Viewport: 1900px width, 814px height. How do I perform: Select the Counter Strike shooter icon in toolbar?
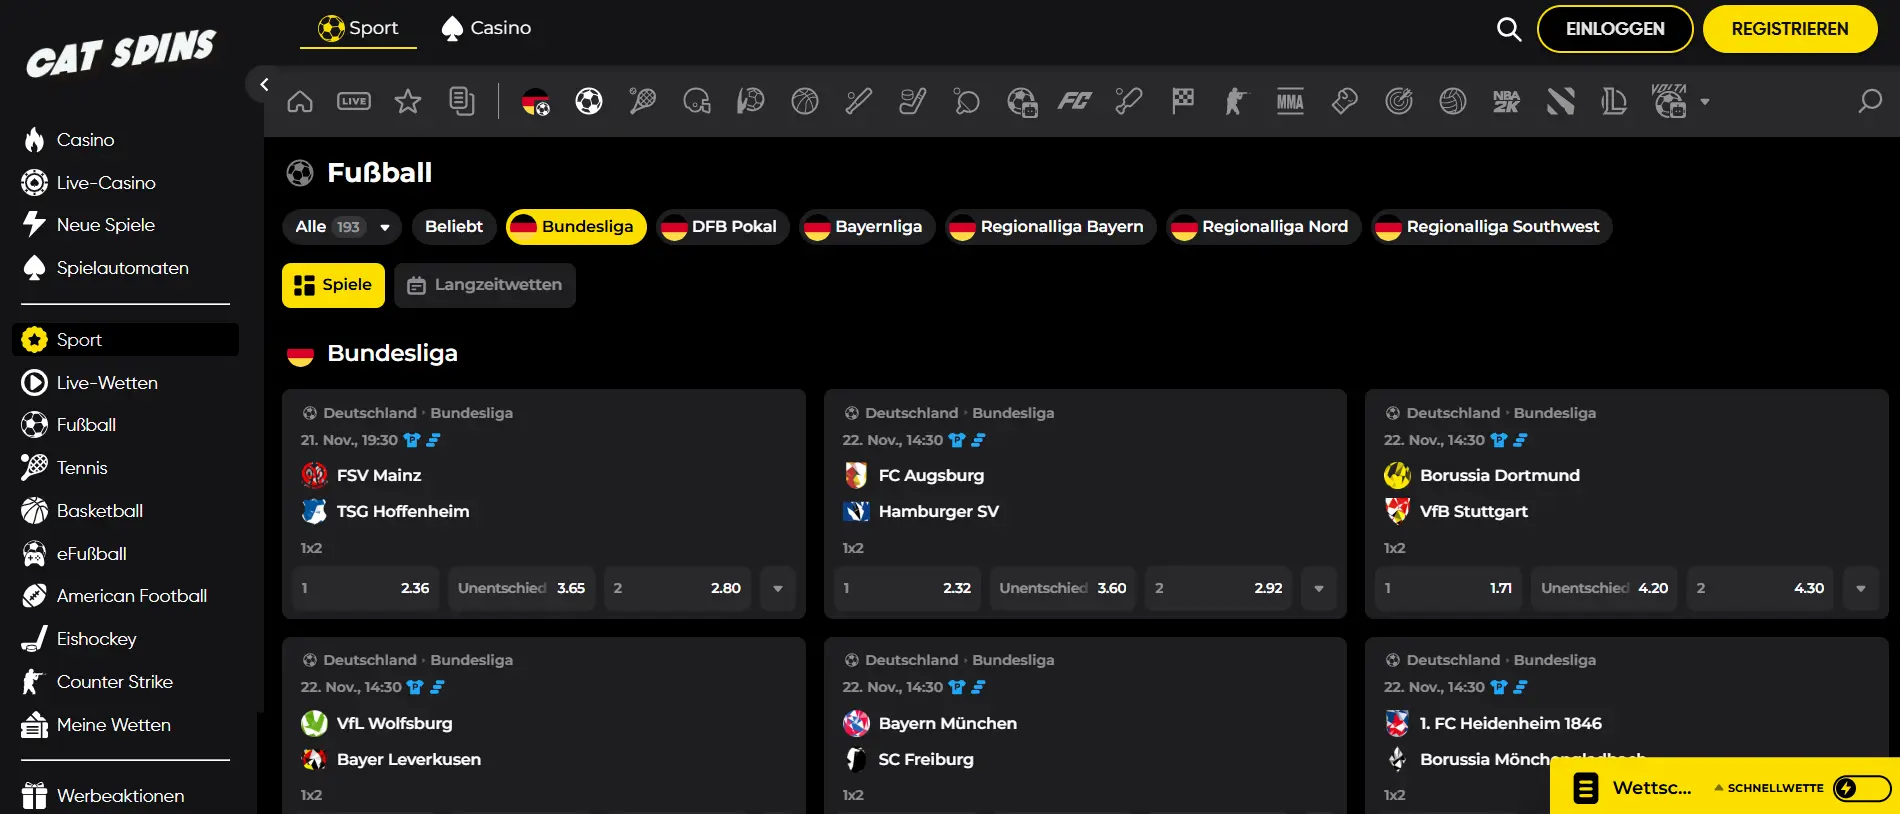[x=1236, y=101]
